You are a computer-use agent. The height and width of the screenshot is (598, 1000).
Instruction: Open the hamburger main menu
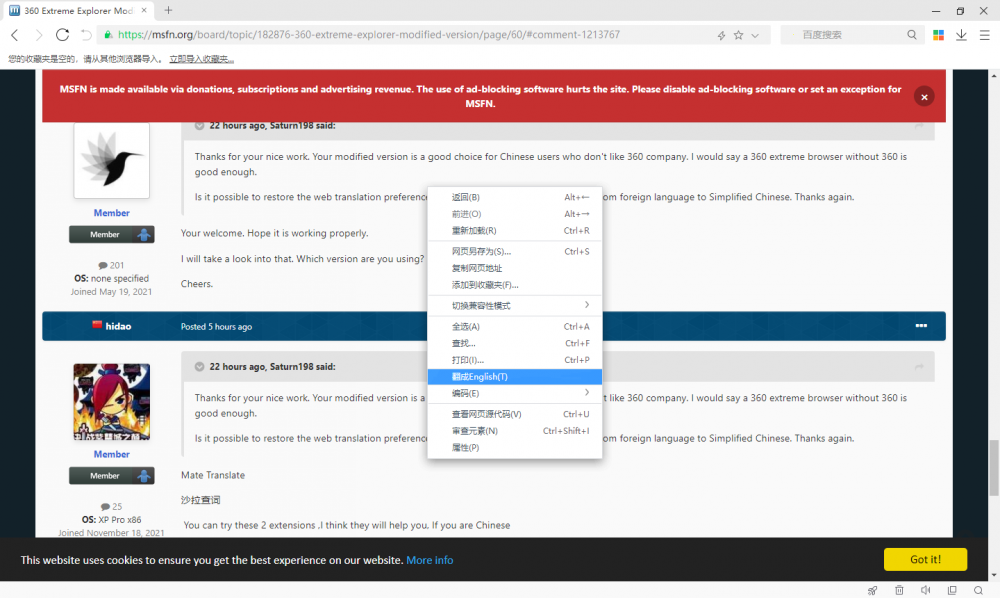tap(984, 35)
